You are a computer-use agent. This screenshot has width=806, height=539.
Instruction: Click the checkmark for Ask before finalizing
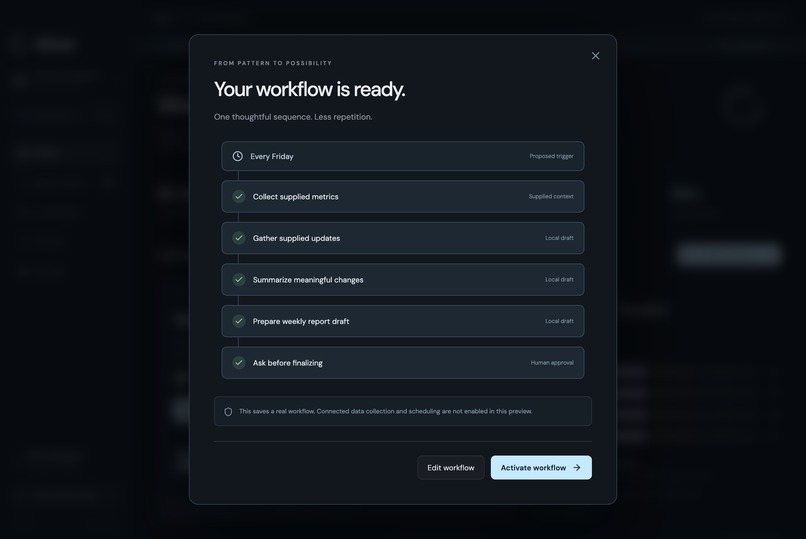(x=239, y=363)
